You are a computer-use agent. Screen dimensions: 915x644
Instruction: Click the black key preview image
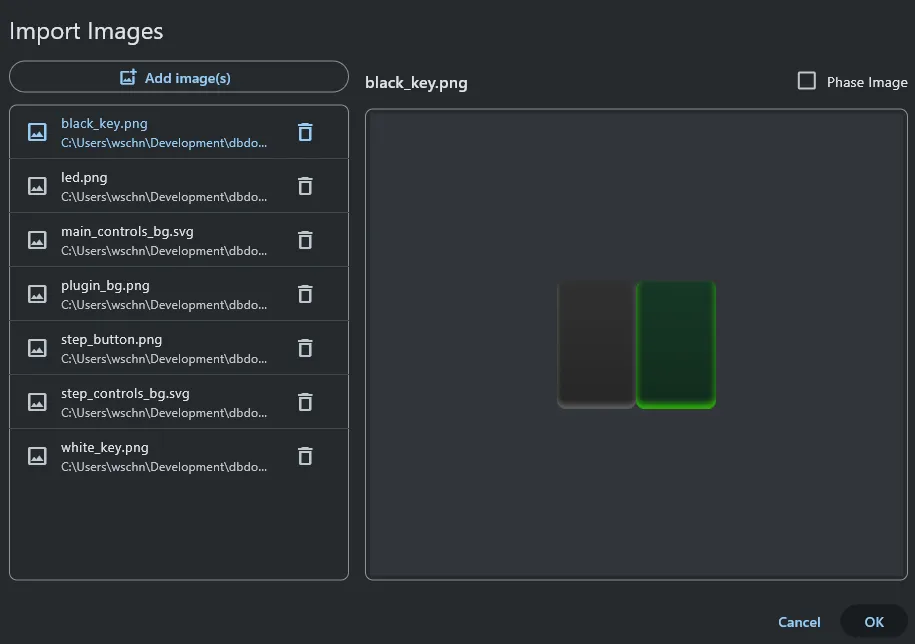click(x=636, y=345)
